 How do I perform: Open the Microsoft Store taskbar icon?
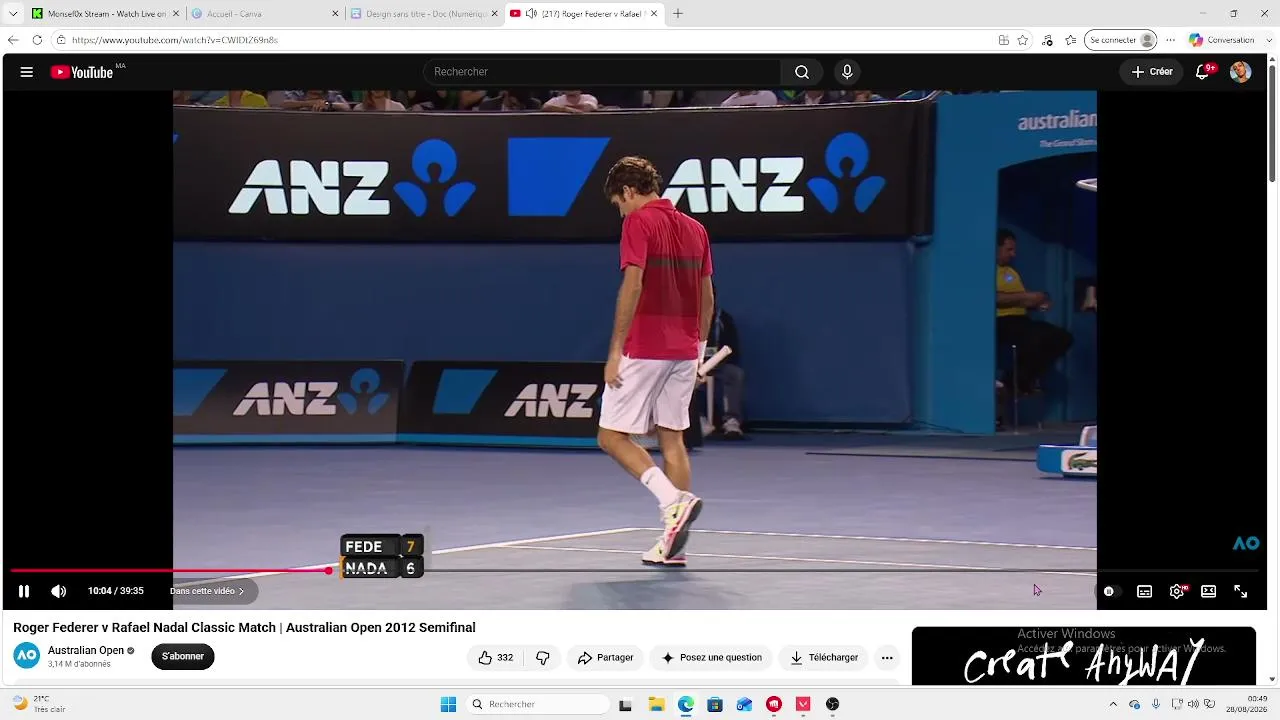click(x=715, y=704)
